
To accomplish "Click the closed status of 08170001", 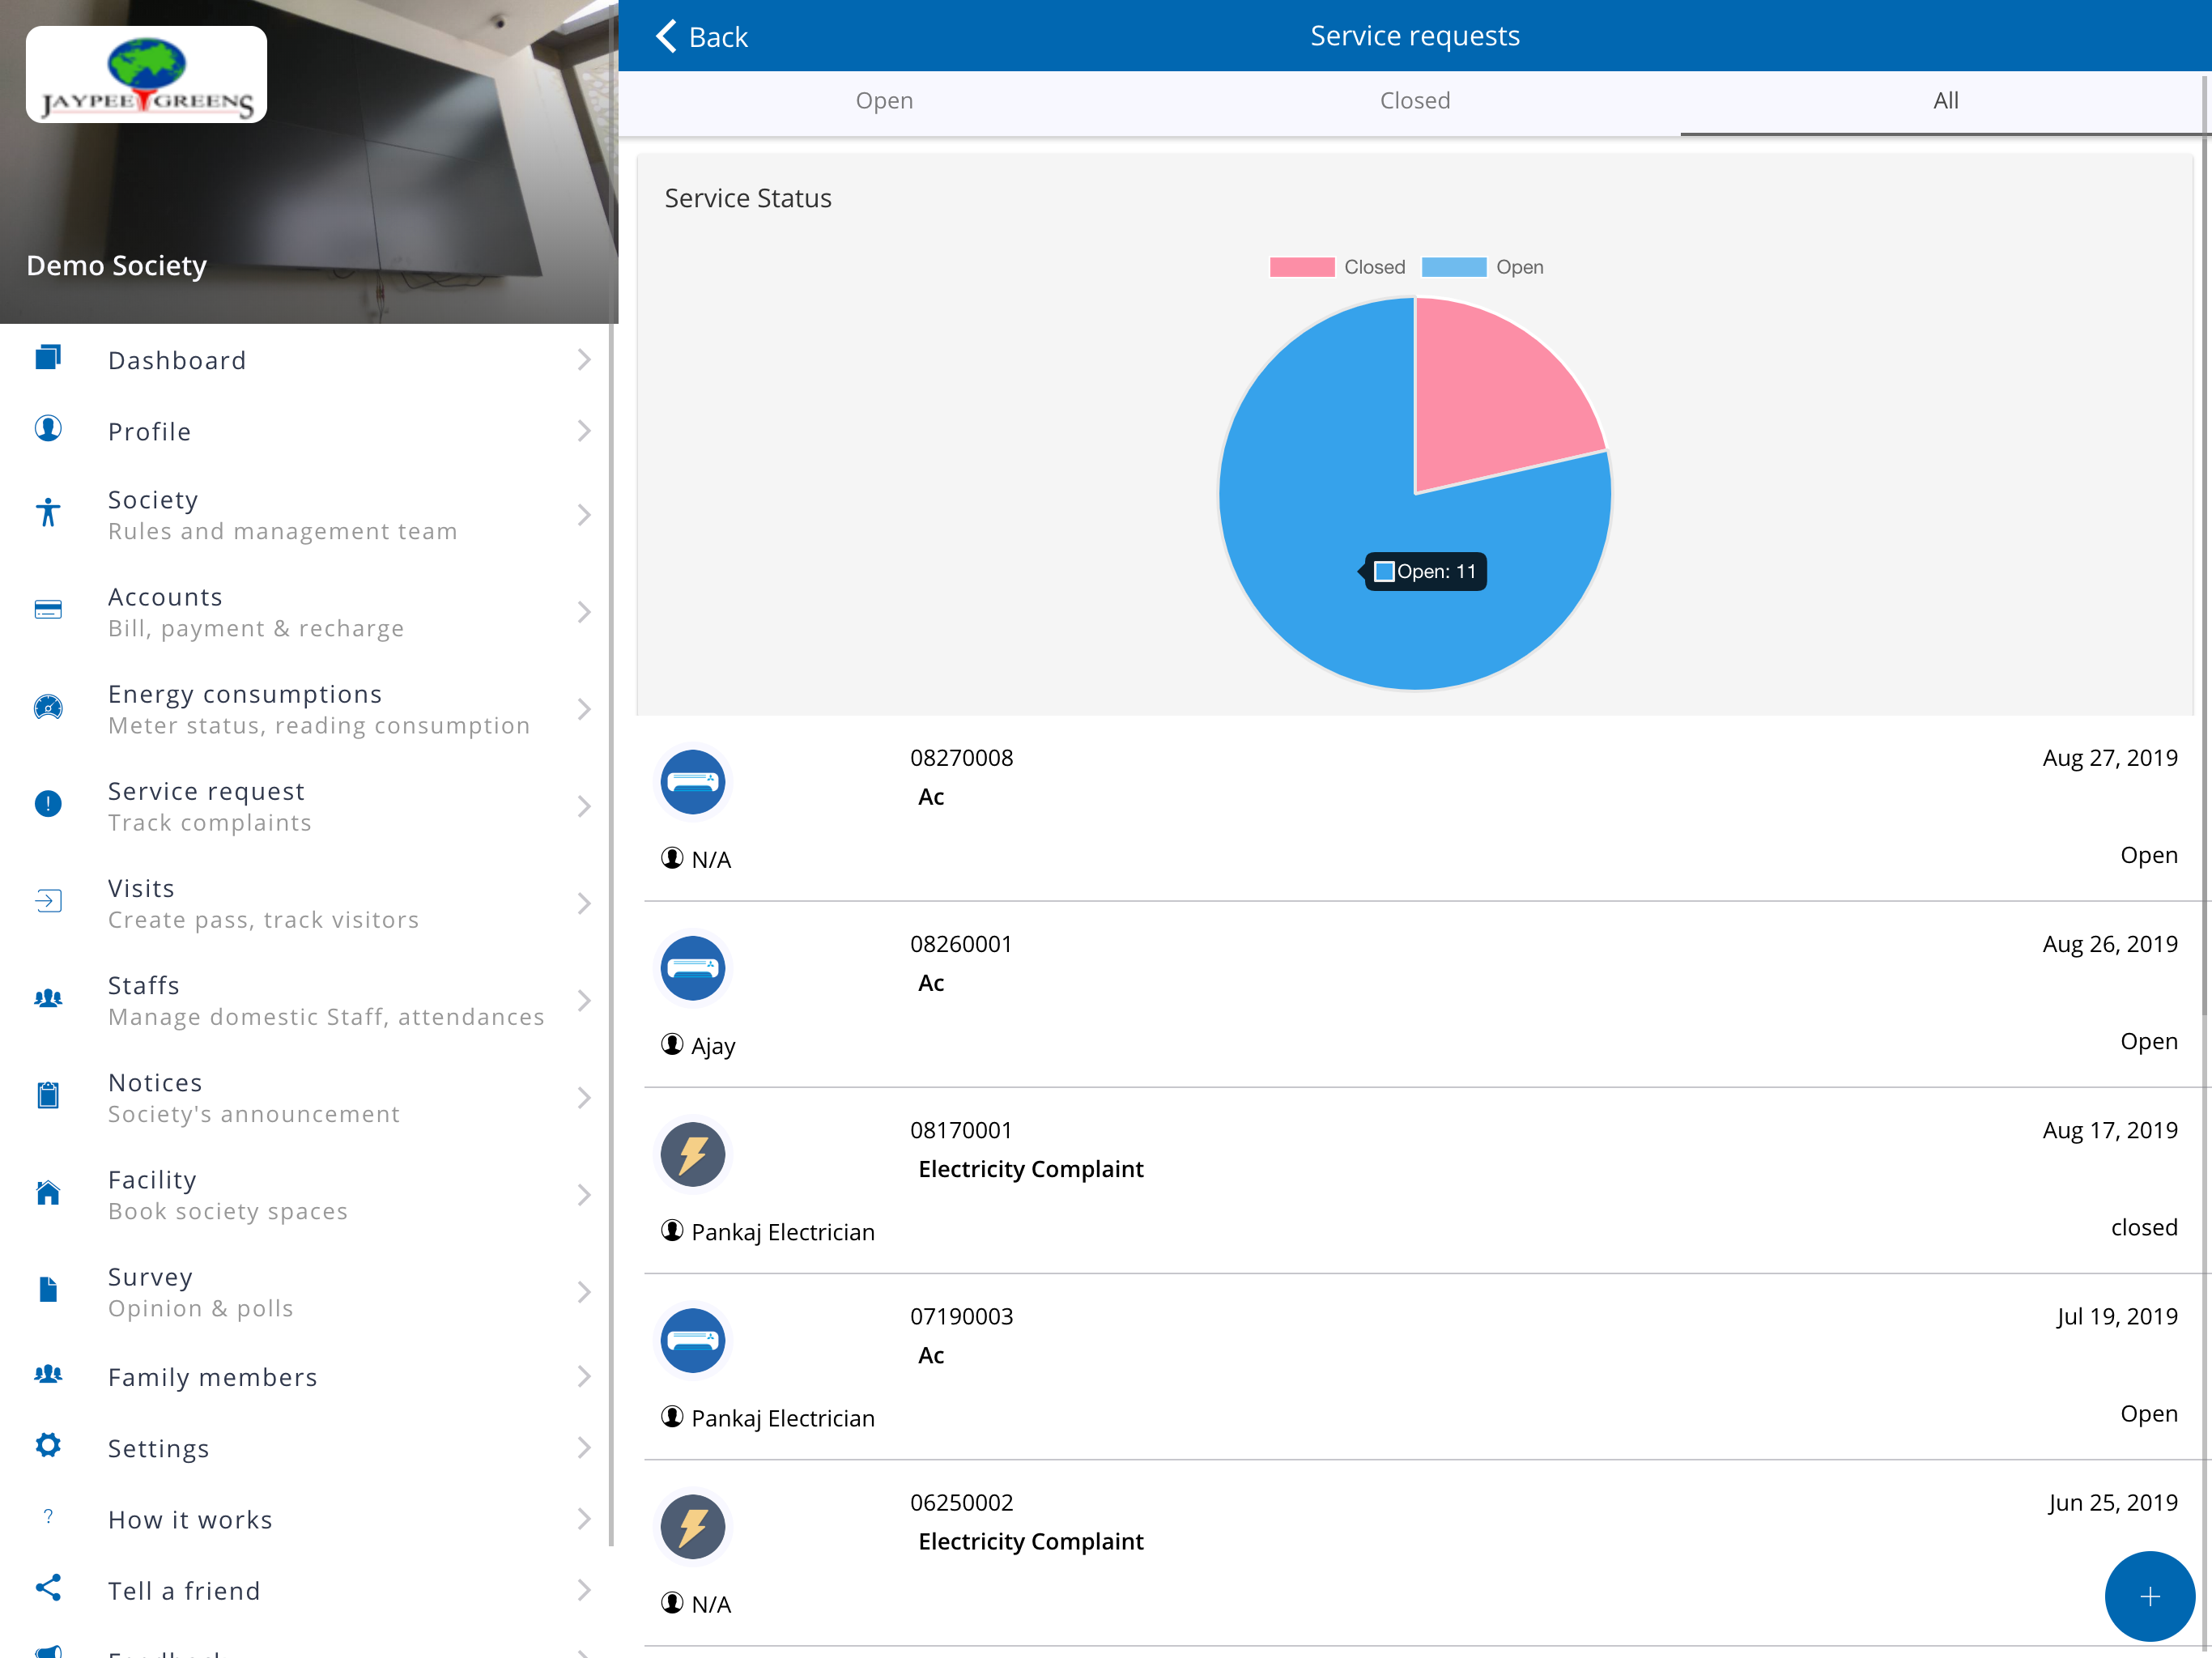I will click(2143, 1227).
